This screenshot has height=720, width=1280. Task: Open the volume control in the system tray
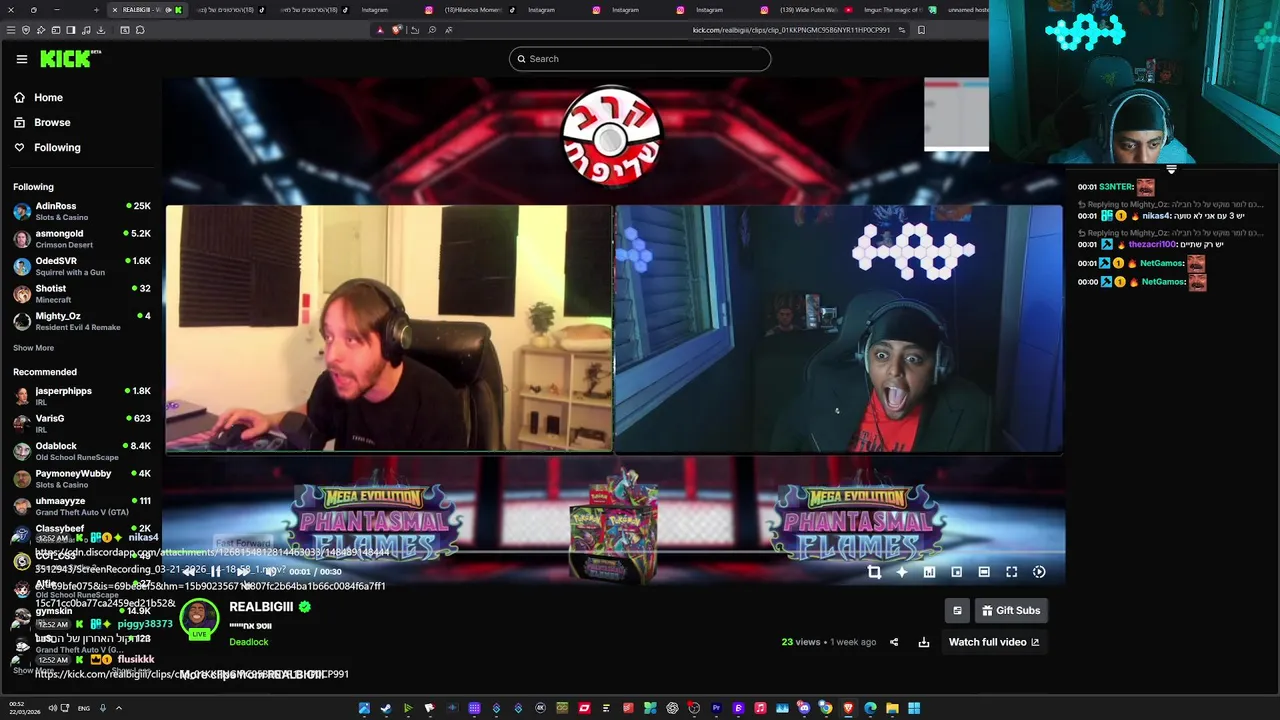pyautogui.click(x=52, y=708)
